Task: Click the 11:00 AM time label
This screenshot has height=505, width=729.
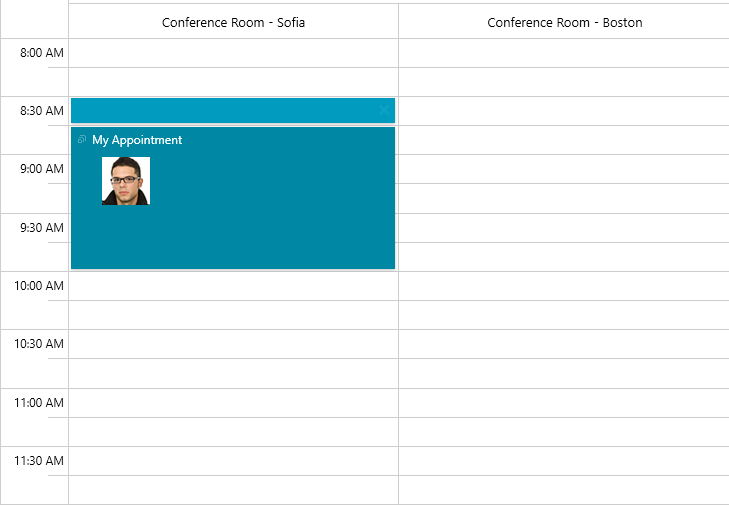Action: (x=40, y=403)
